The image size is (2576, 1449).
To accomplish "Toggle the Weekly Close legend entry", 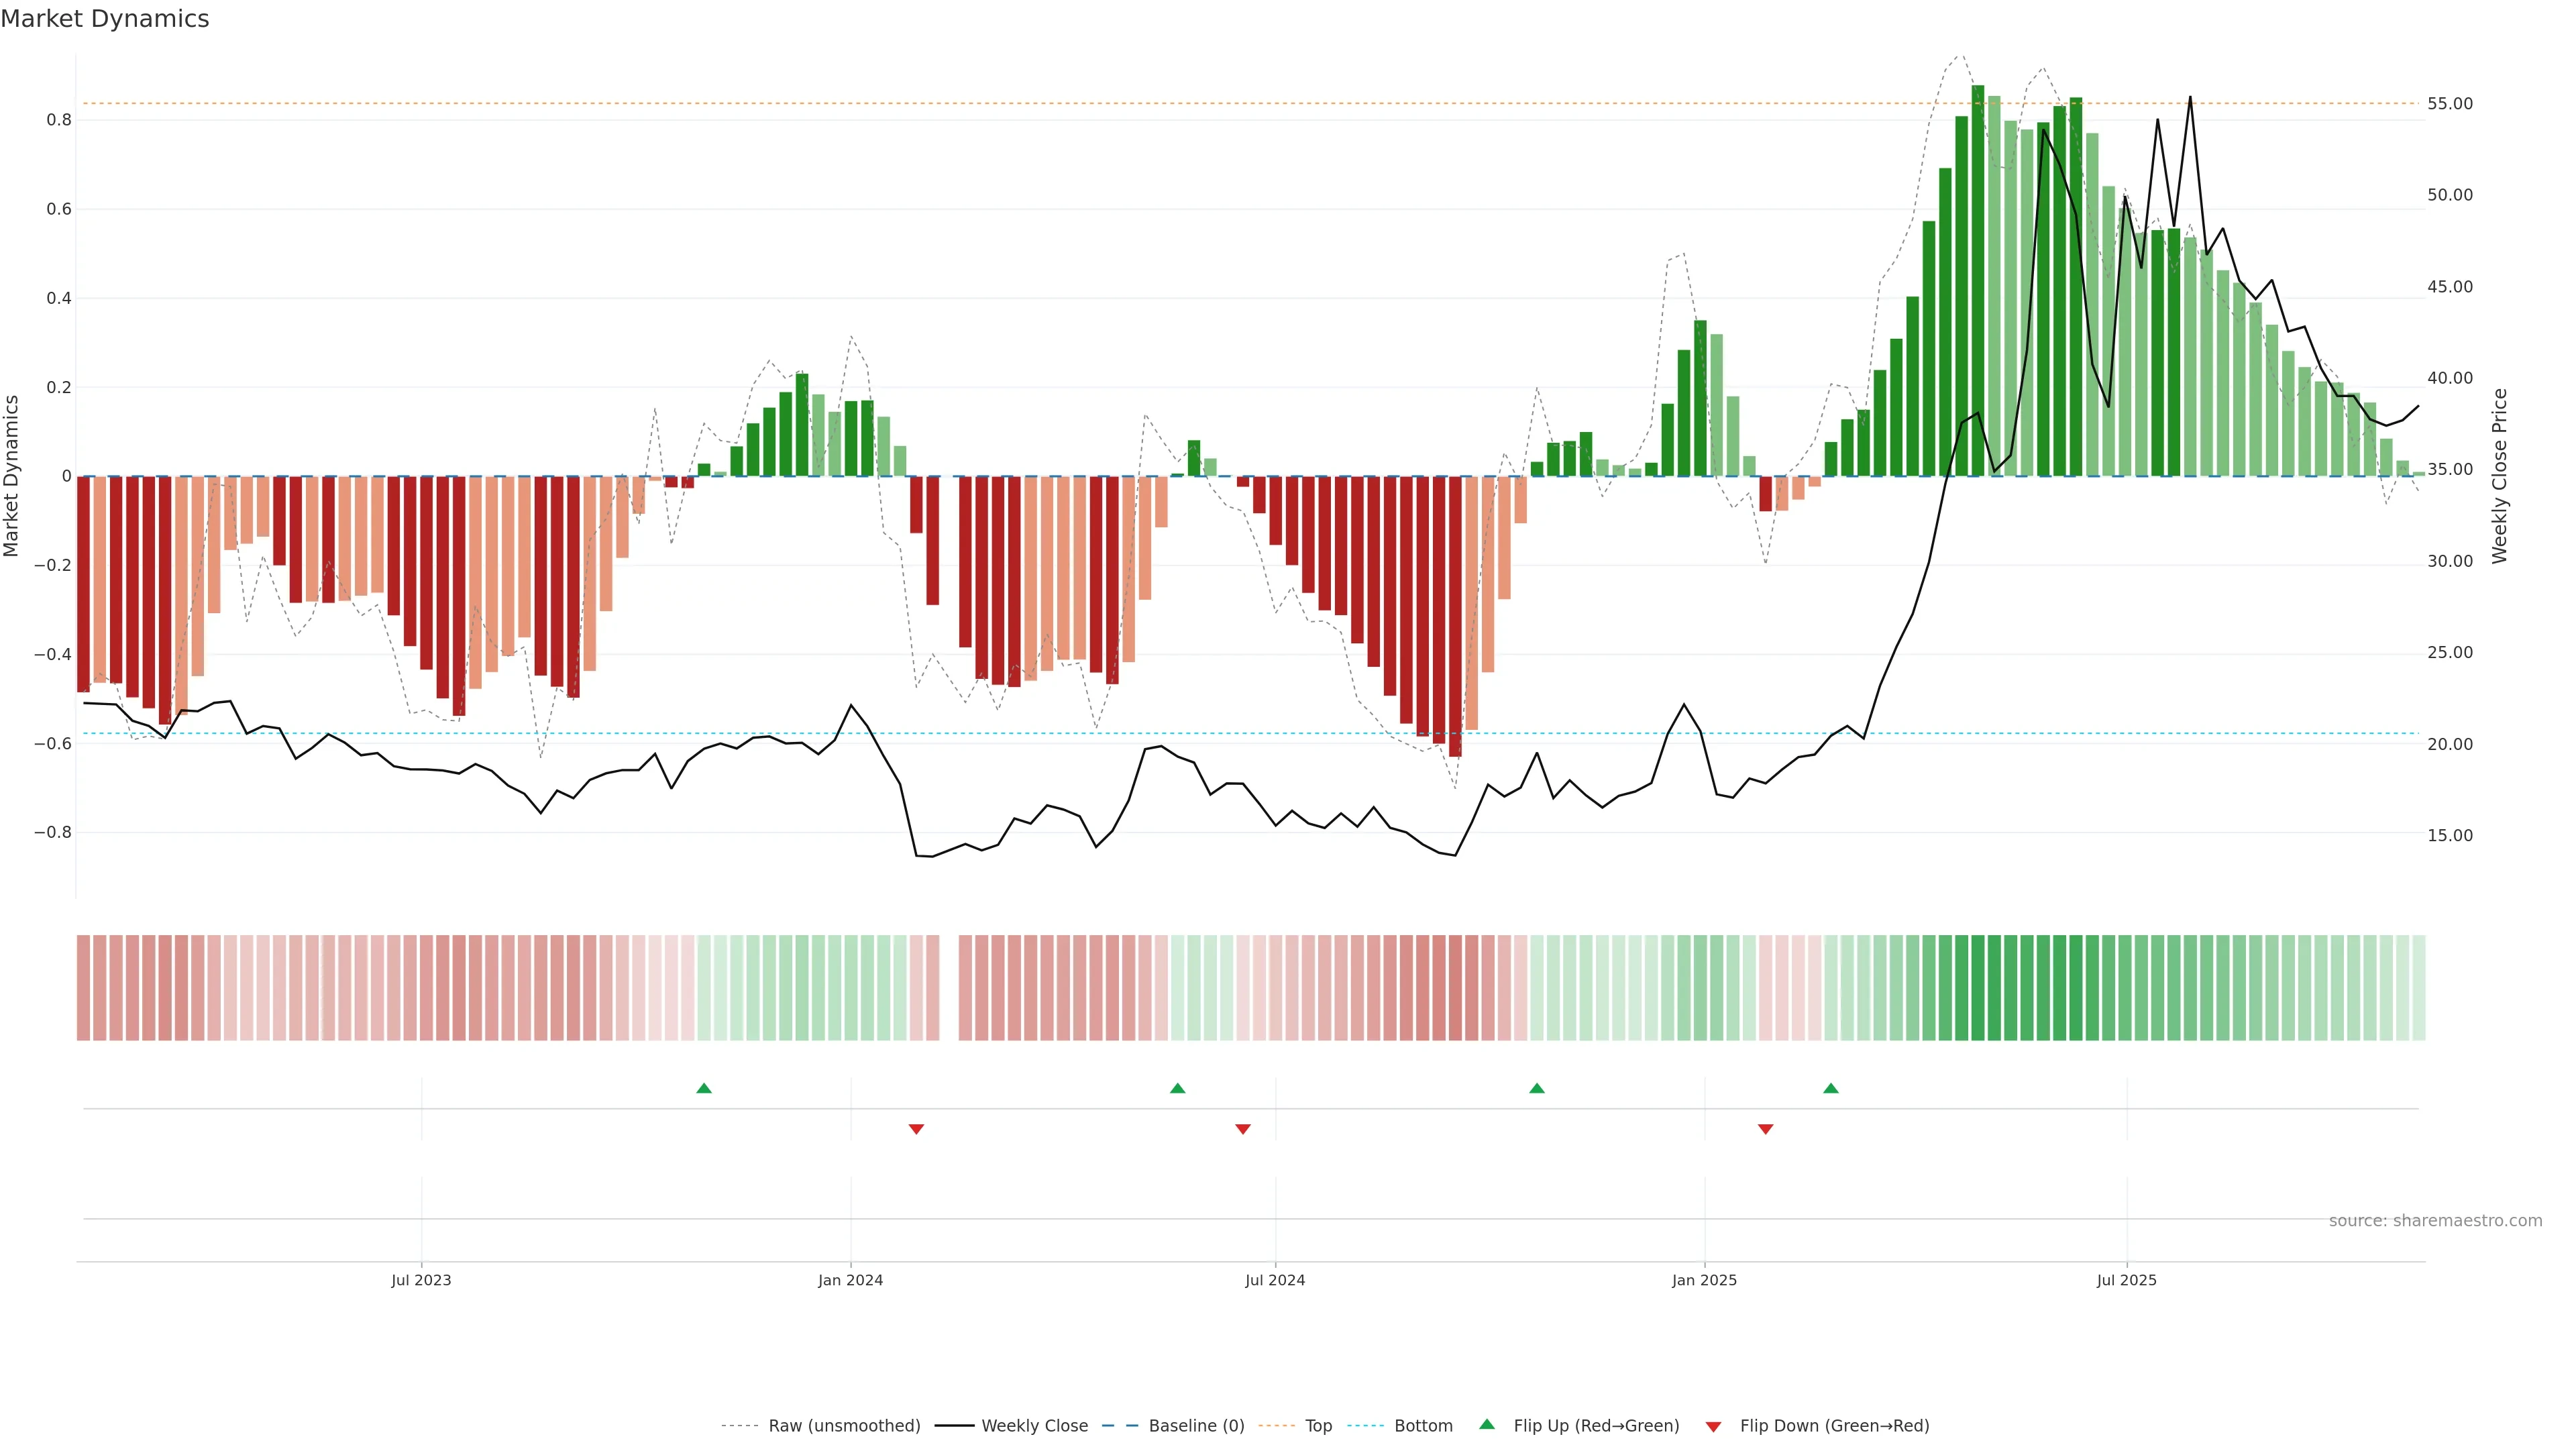I will coord(1034,1425).
